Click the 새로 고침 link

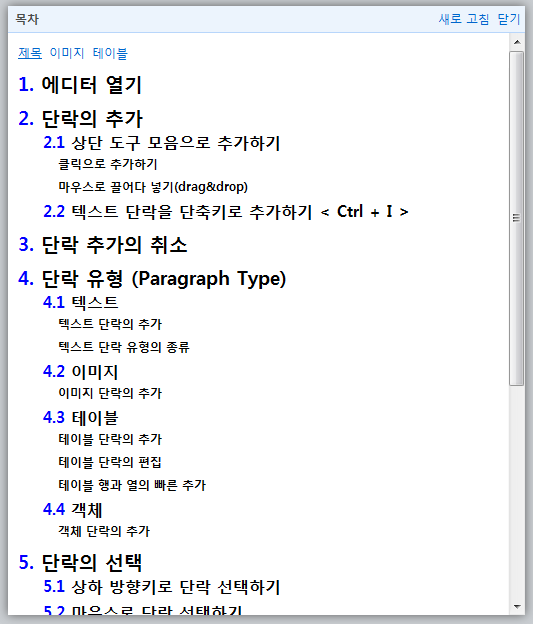[464, 19]
